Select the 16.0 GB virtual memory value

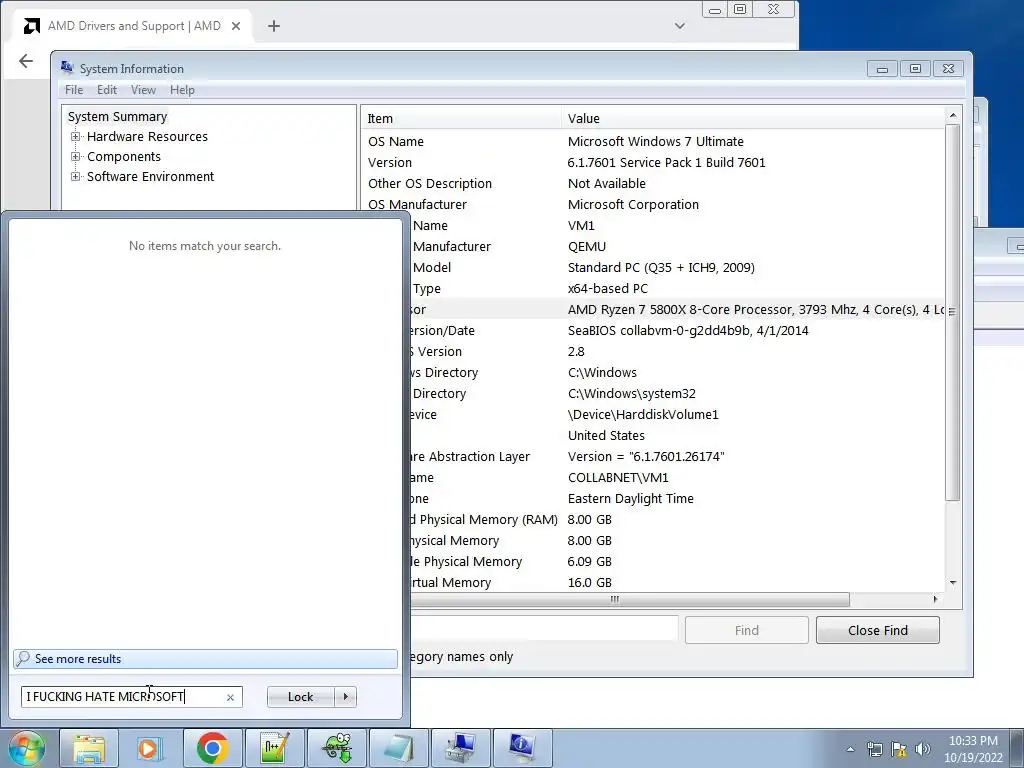589,583
